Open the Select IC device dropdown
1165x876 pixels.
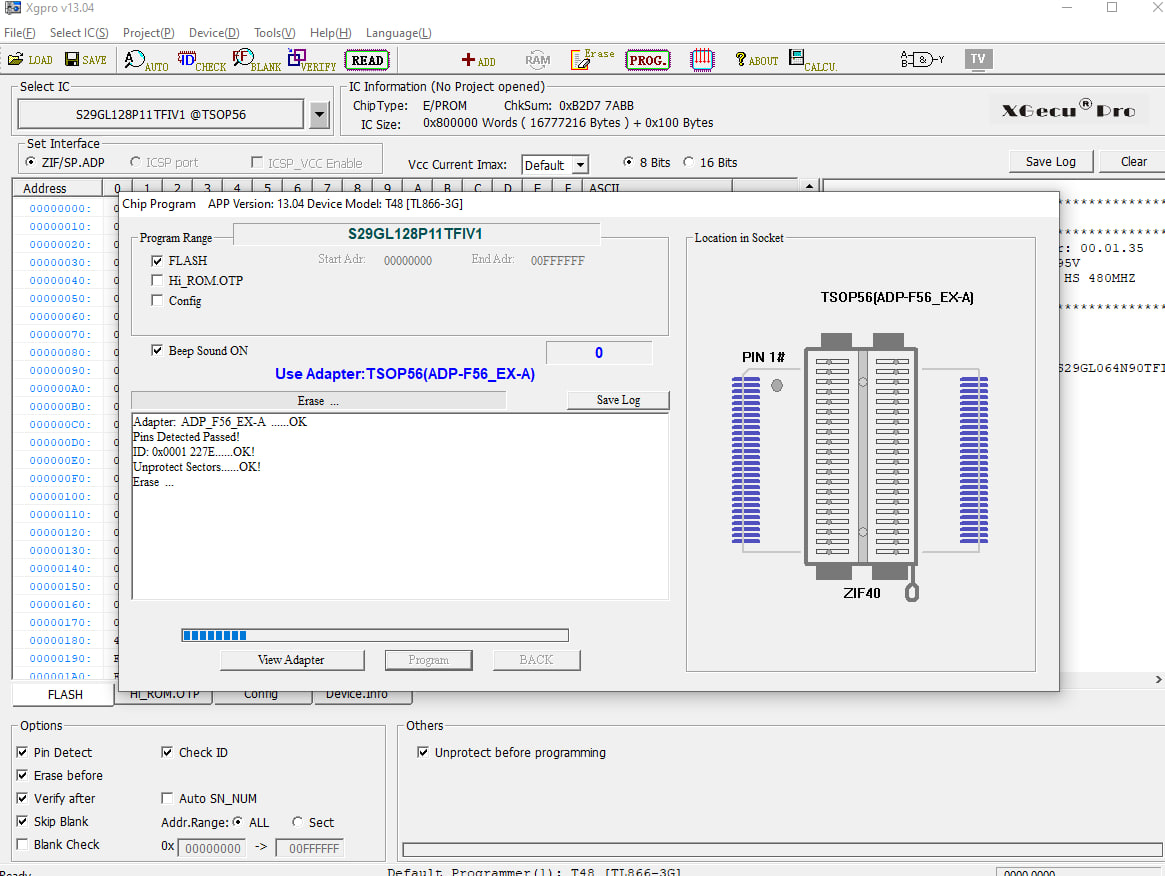coord(318,113)
